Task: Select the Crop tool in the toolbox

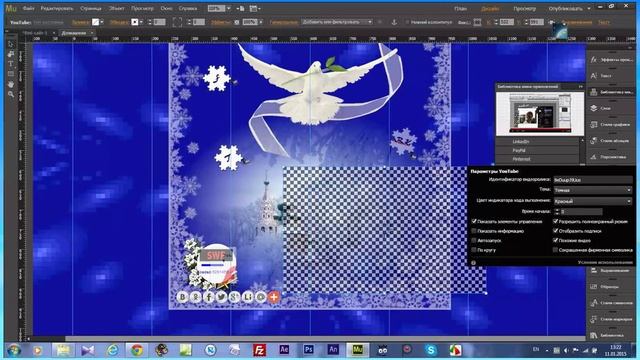Action: click(x=11, y=54)
